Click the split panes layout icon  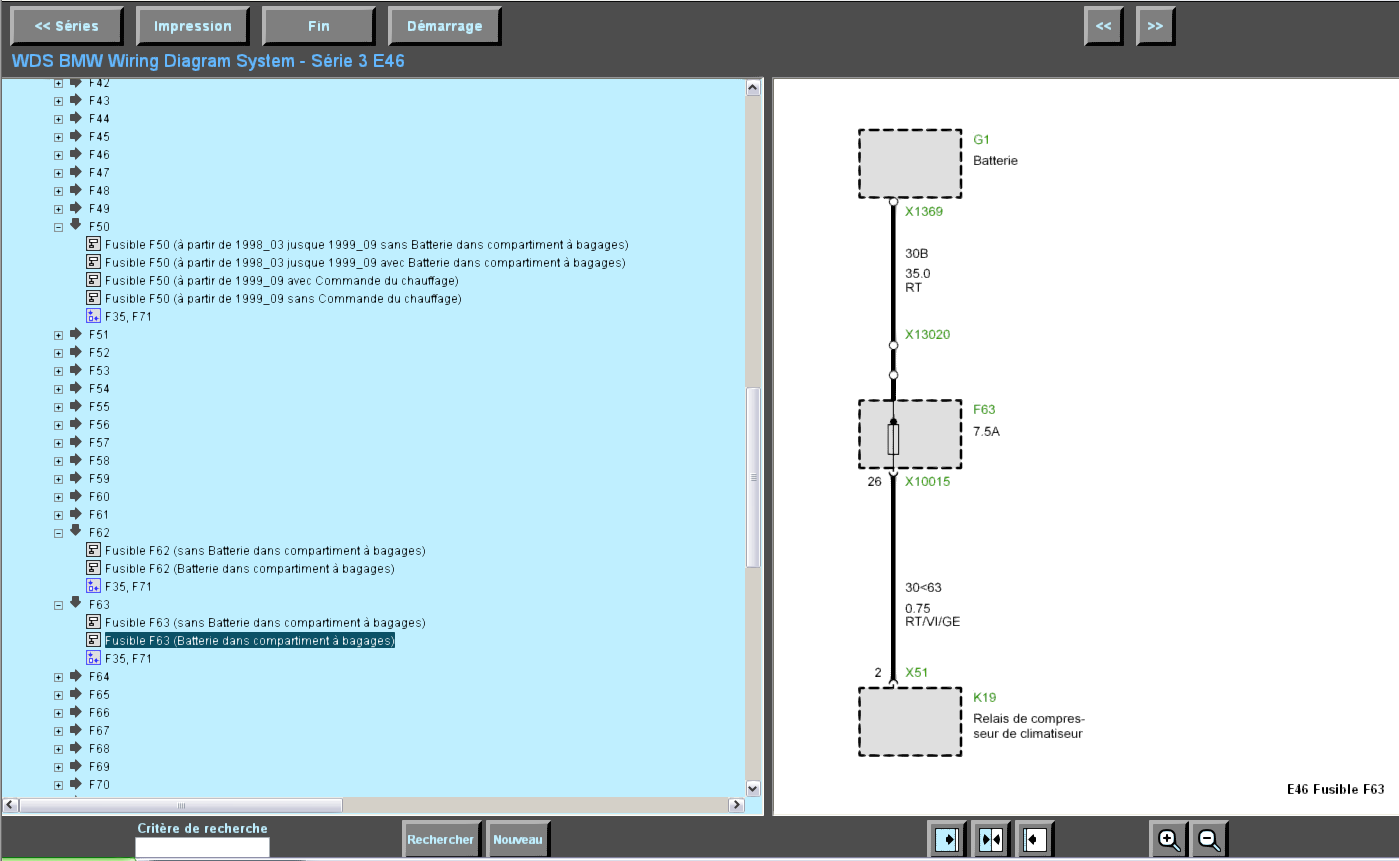coord(990,840)
